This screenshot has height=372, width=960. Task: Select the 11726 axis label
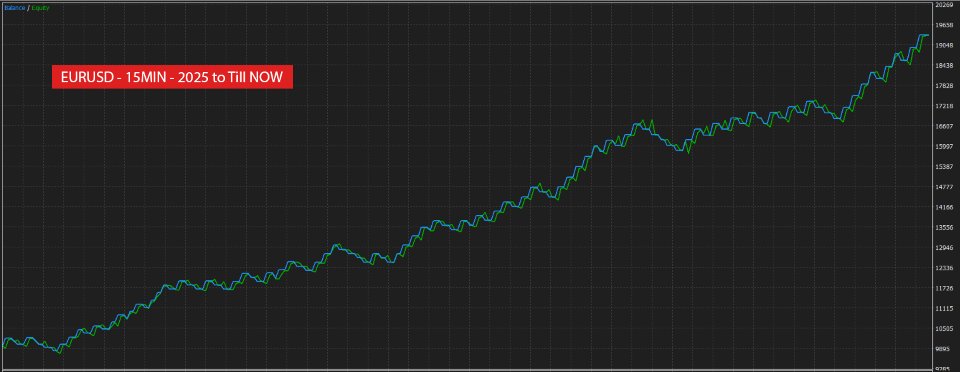[945, 288]
